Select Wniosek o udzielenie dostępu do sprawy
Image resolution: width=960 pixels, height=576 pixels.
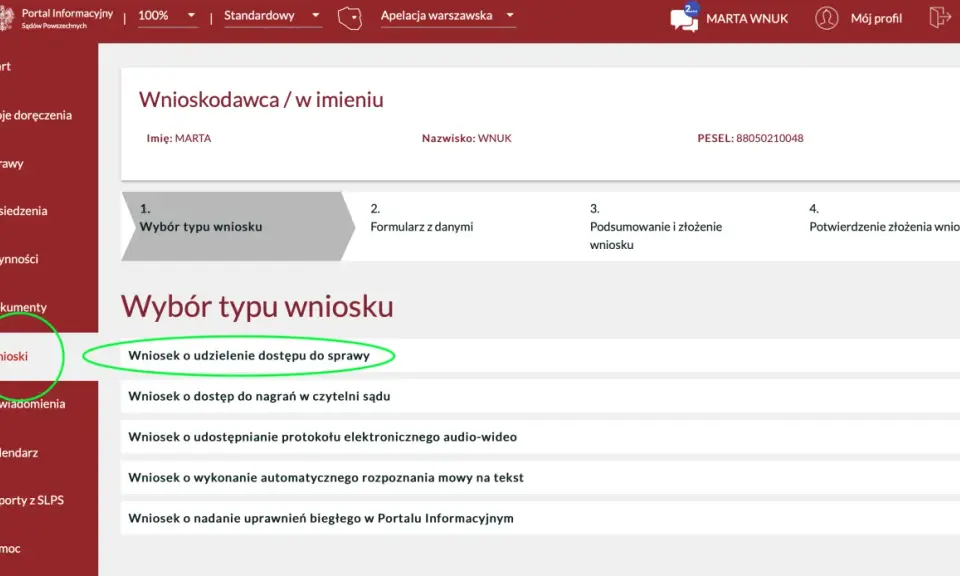click(540, 356)
